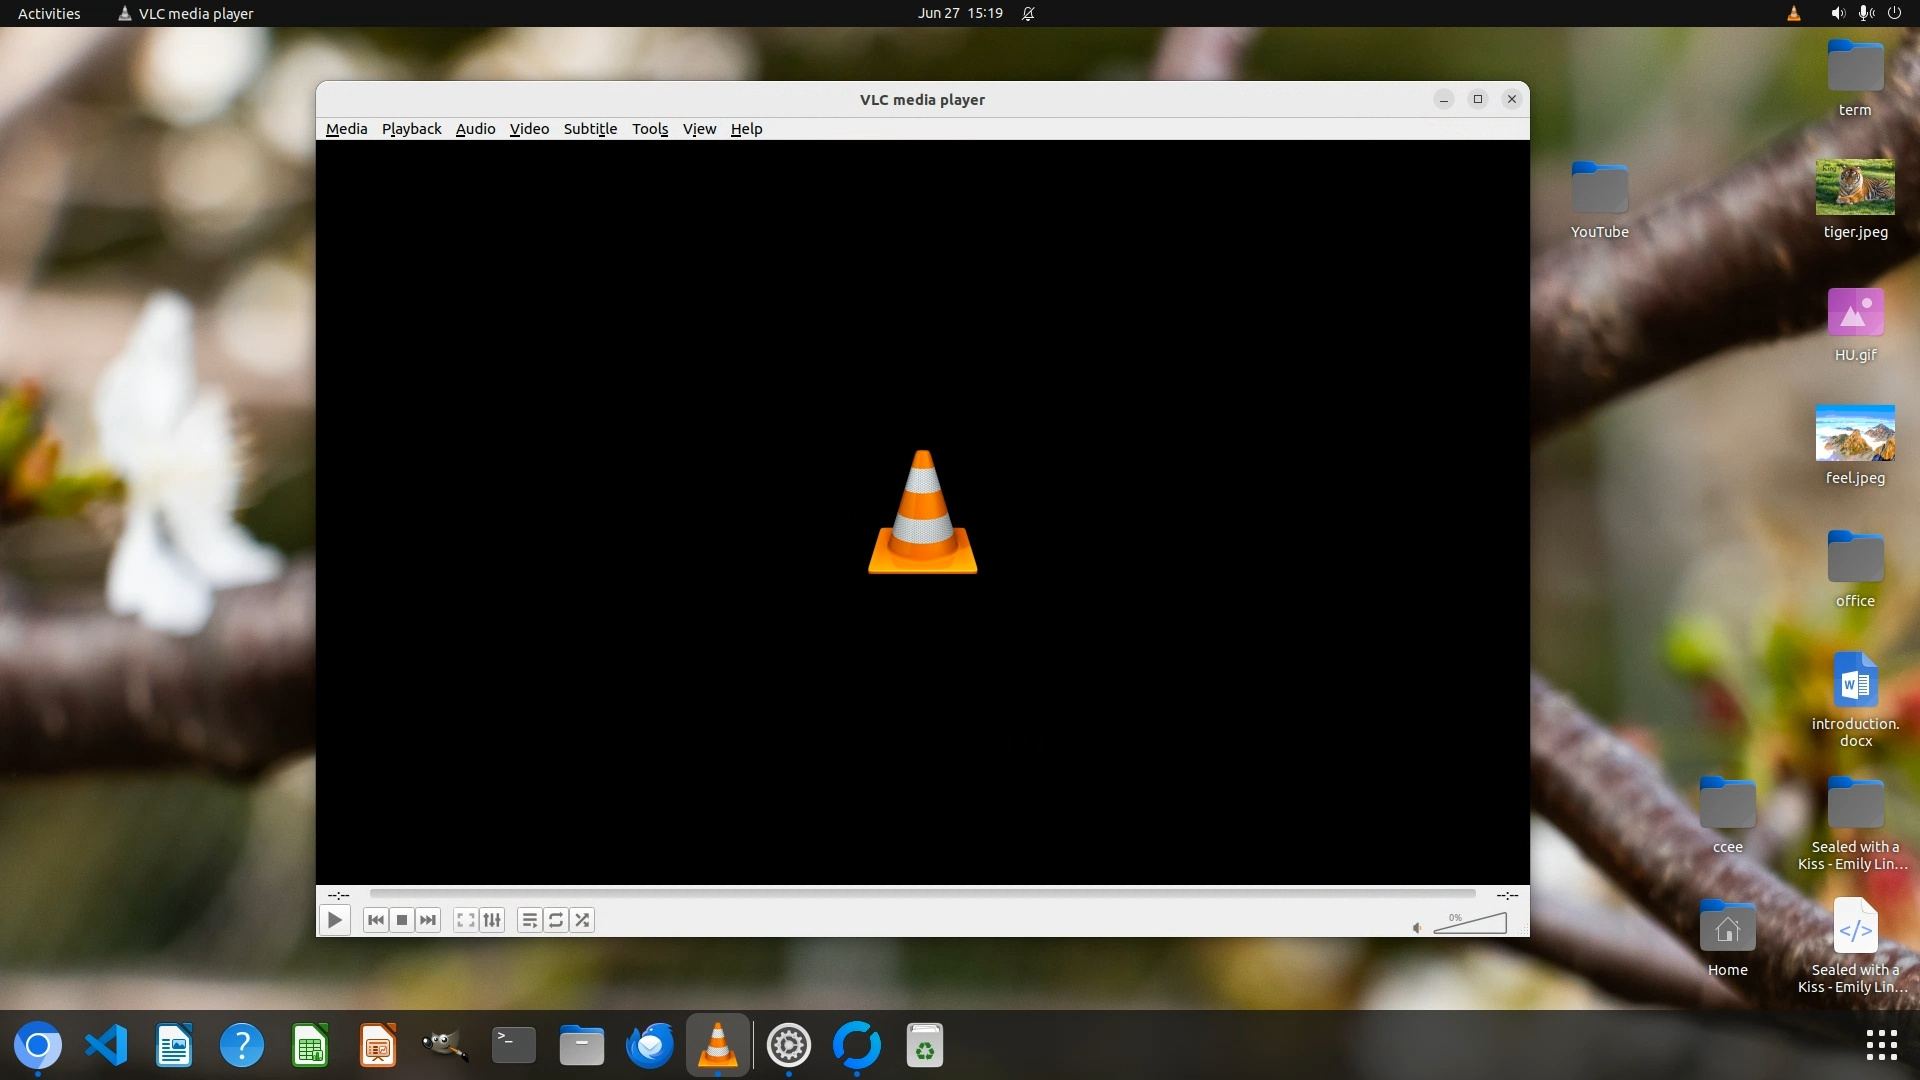This screenshot has width=1920, height=1080.
Task: Show extended settings equalizer icon
Action: (492, 920)
